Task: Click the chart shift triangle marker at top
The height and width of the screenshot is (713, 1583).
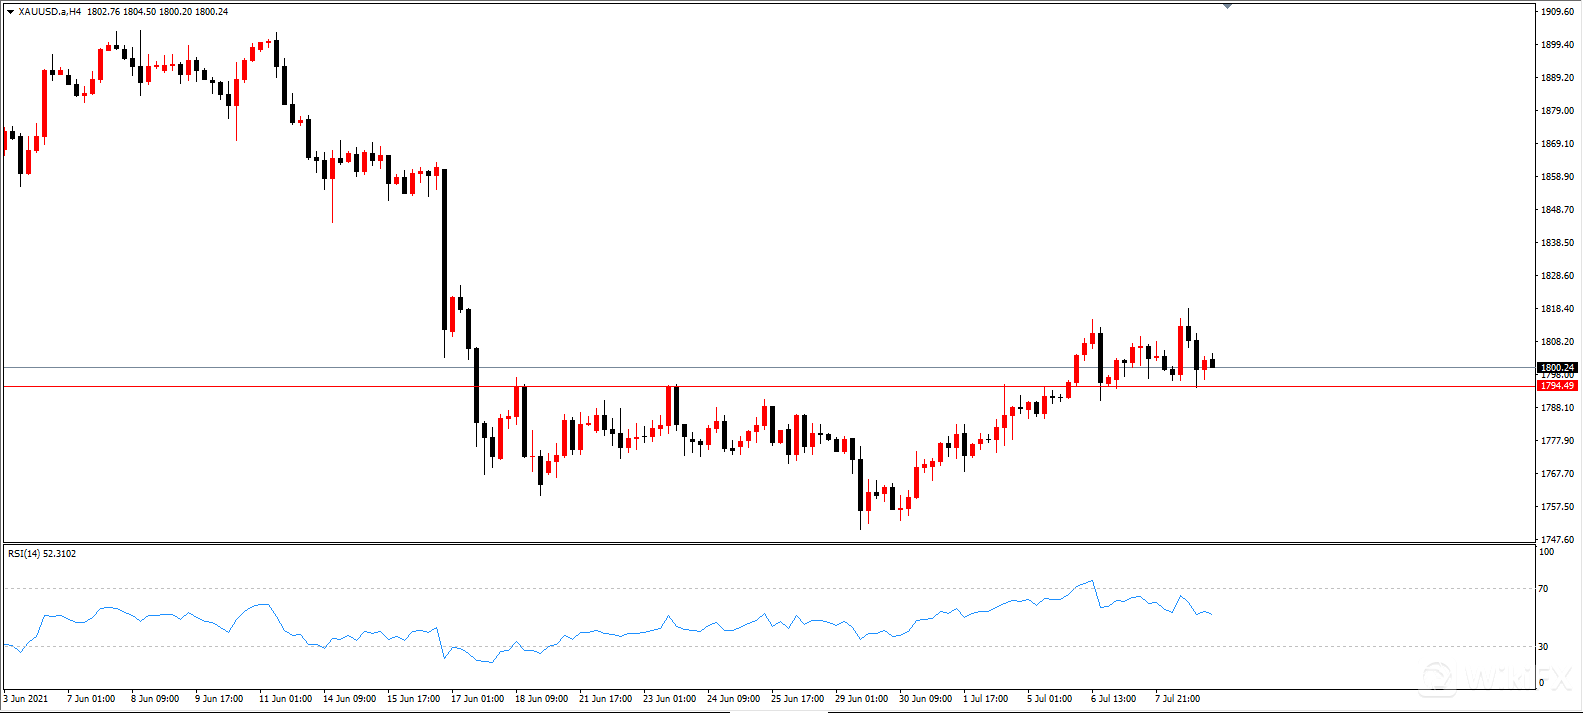Action: click(1227, 6)
